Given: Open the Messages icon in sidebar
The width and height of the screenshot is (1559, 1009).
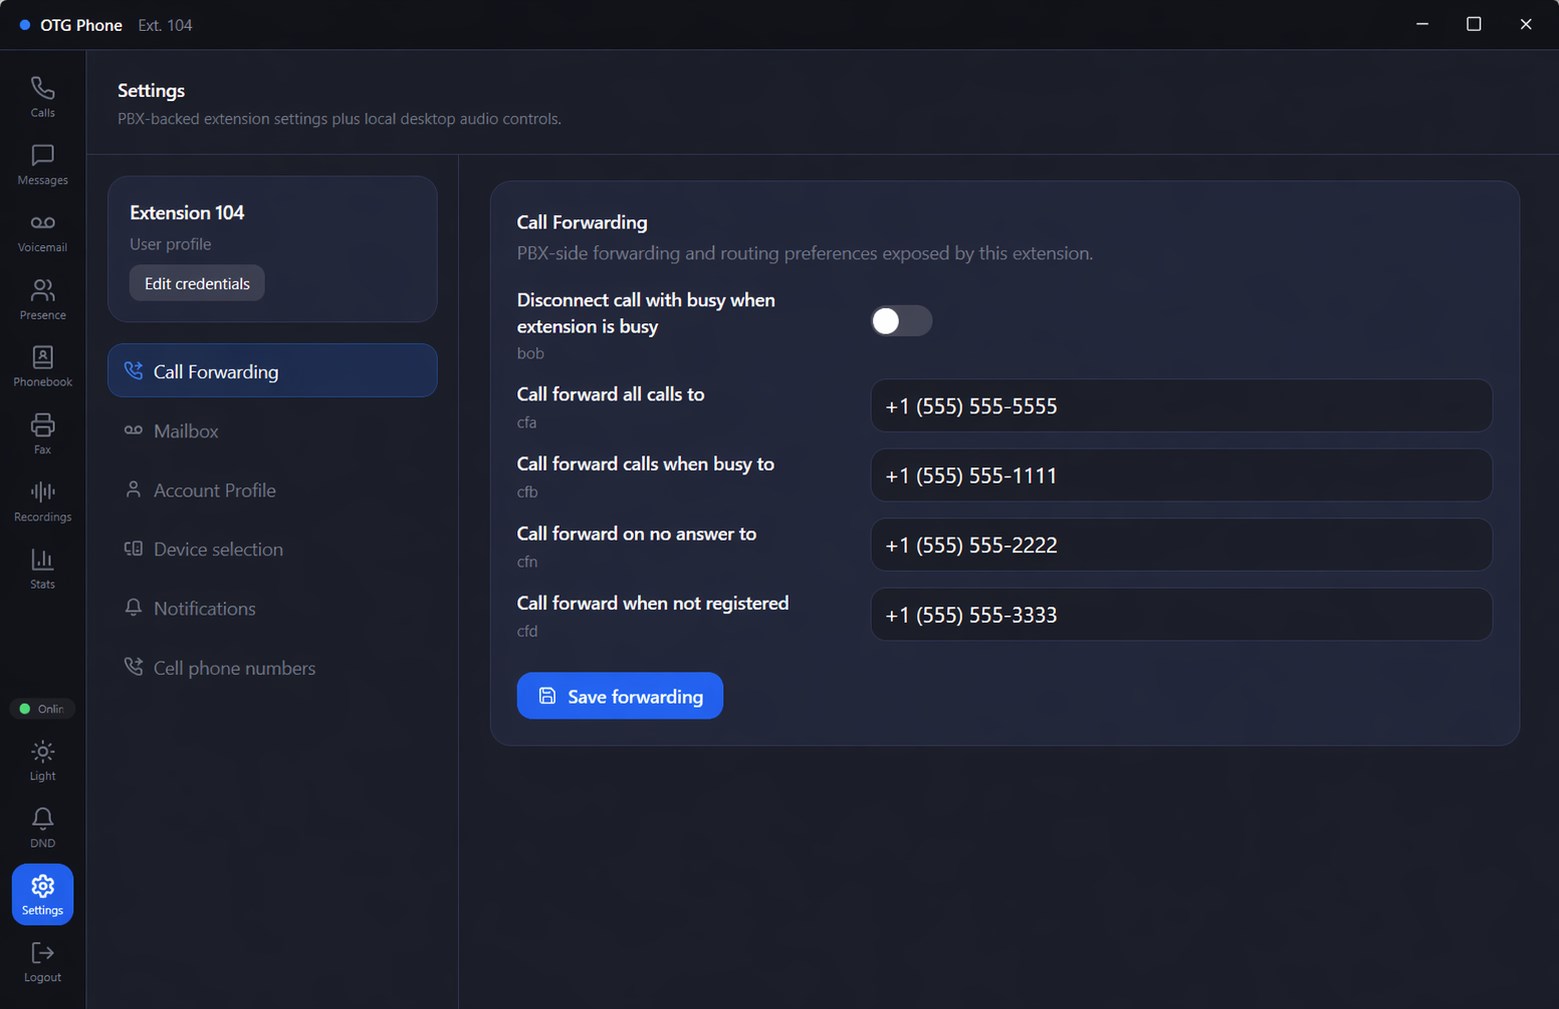Looking at the screenshot, I should point(42,165).
